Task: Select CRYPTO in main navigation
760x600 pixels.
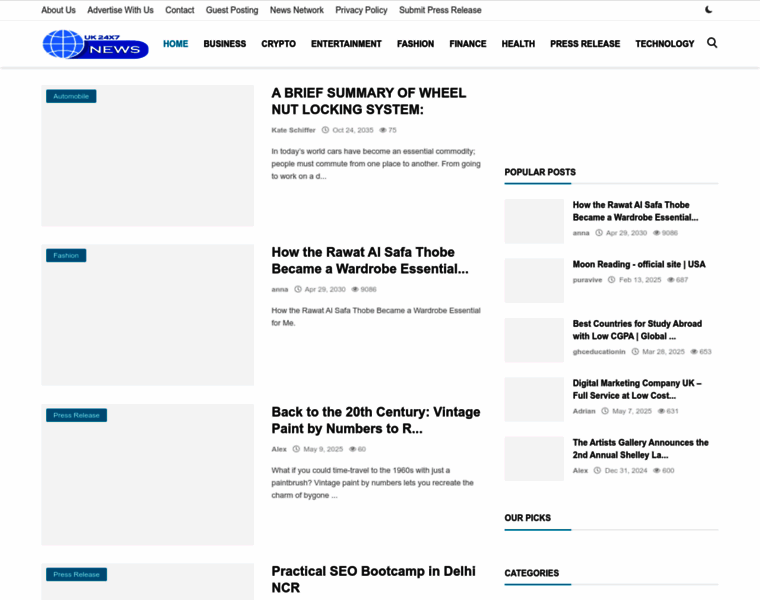Action: 278,44
